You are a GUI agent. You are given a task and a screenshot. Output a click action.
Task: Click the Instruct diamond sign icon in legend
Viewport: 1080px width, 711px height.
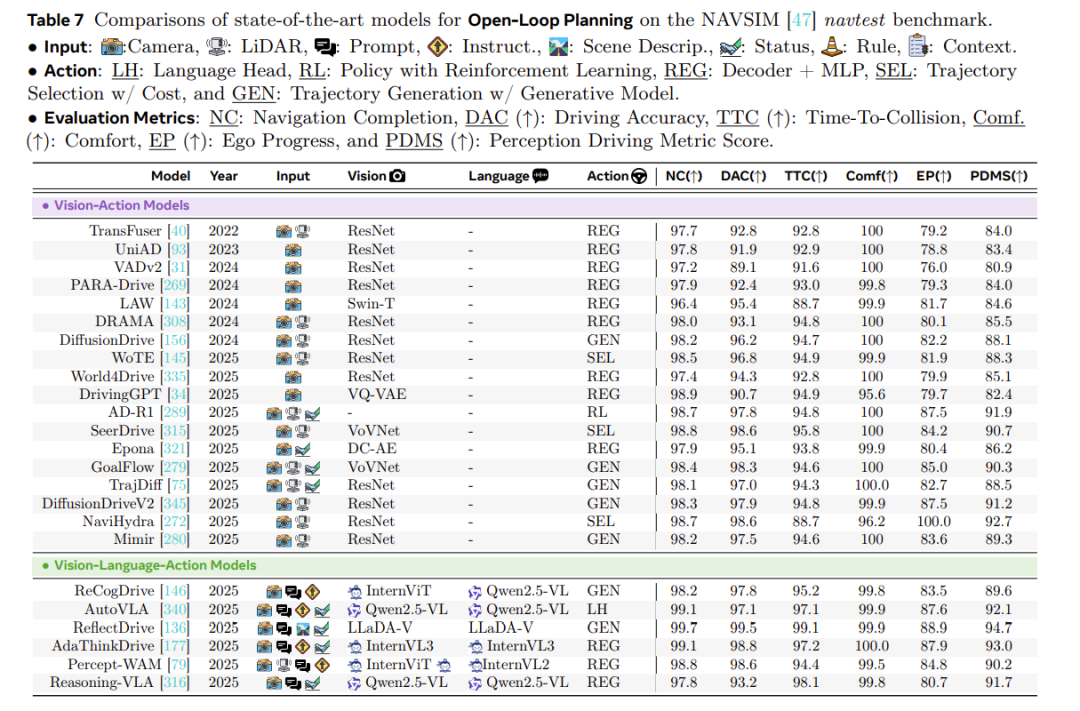click(x=435, y=46)
